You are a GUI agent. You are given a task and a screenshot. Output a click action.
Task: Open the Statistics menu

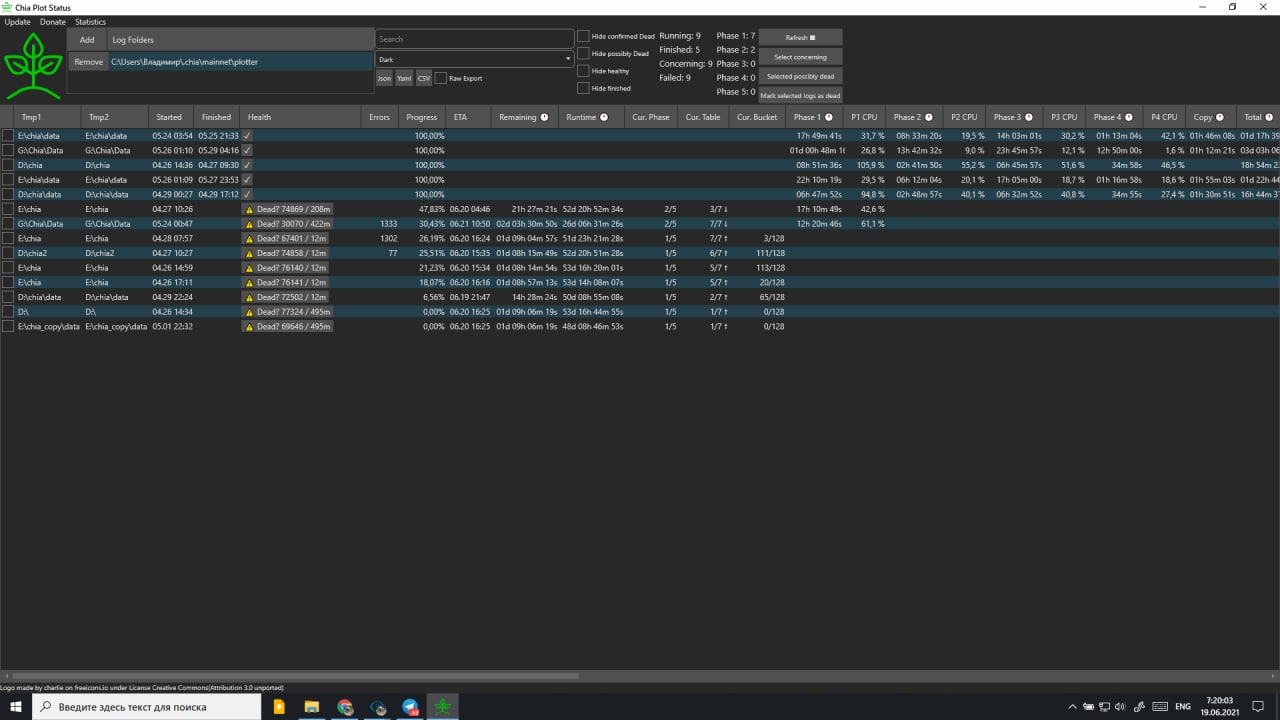[90, 22]
